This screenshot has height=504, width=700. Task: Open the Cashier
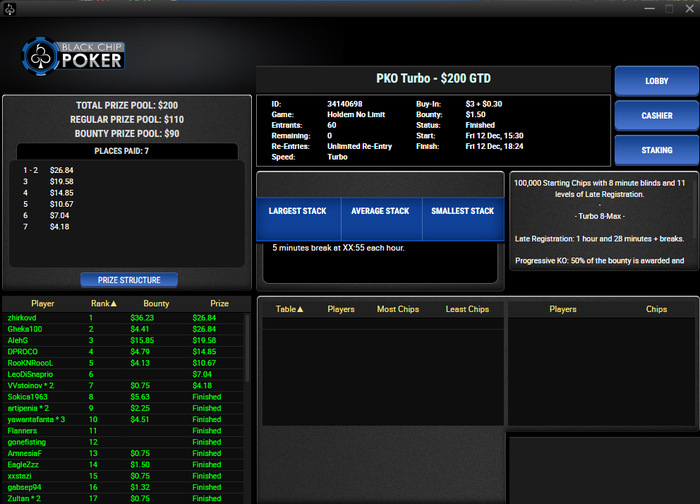click(x=656, y=116)
